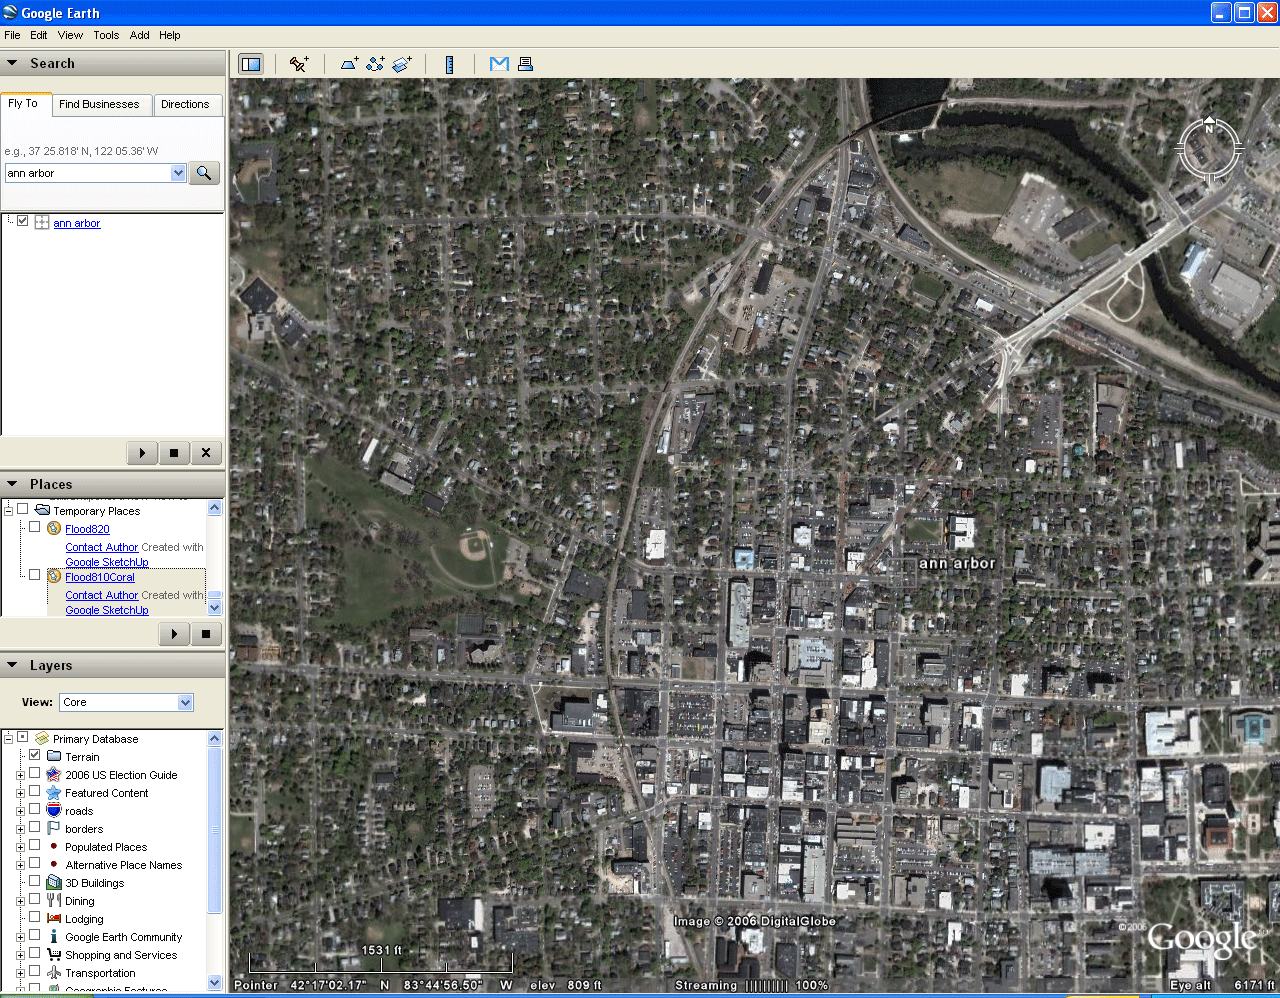The width and height of the screenshot is (1280, 998).
Task: Collapse the Search panel triangle
Action: [x=12, y=63]
